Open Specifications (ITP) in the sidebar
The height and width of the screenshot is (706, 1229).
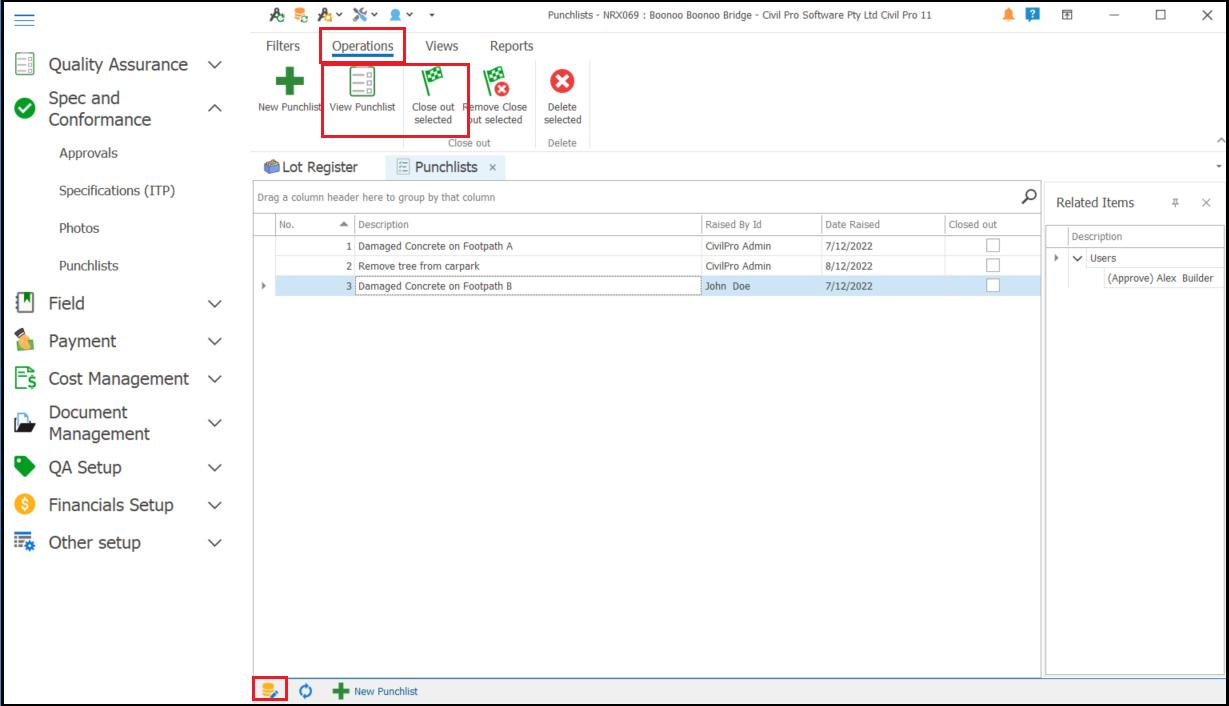pyautogui.click(x=116, y=191)
